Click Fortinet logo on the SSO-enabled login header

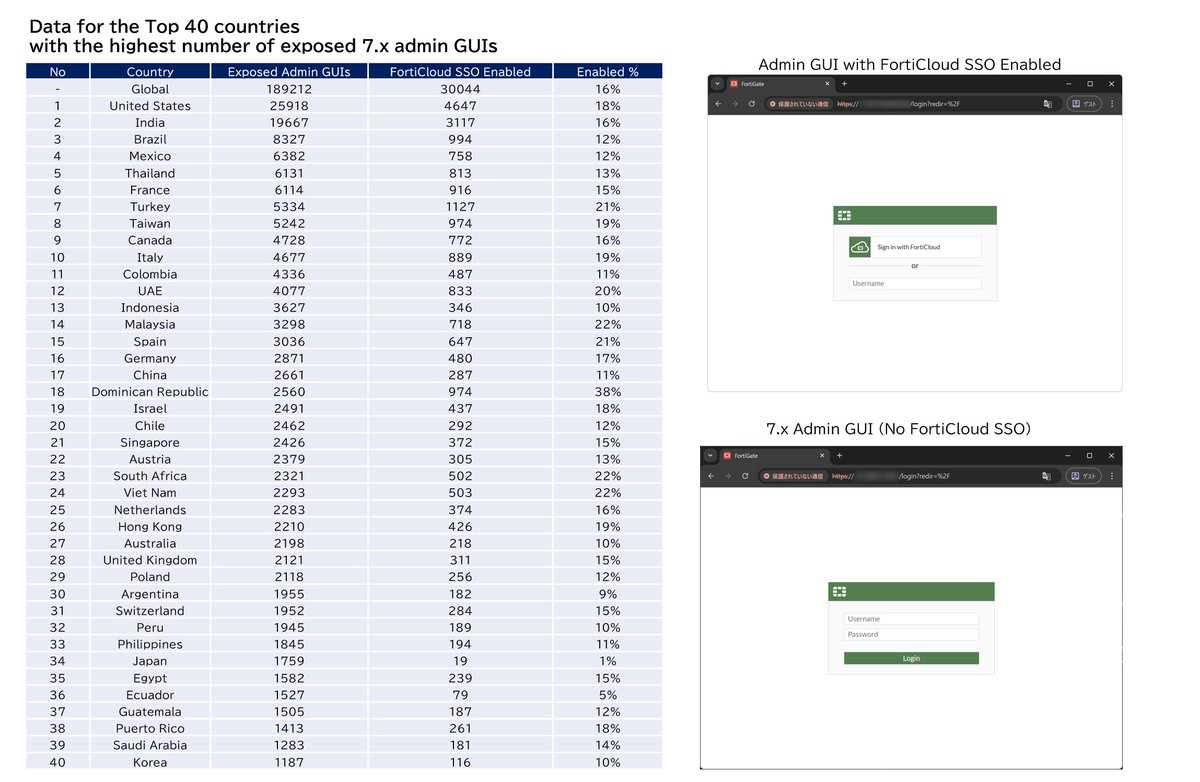[844, 215]
